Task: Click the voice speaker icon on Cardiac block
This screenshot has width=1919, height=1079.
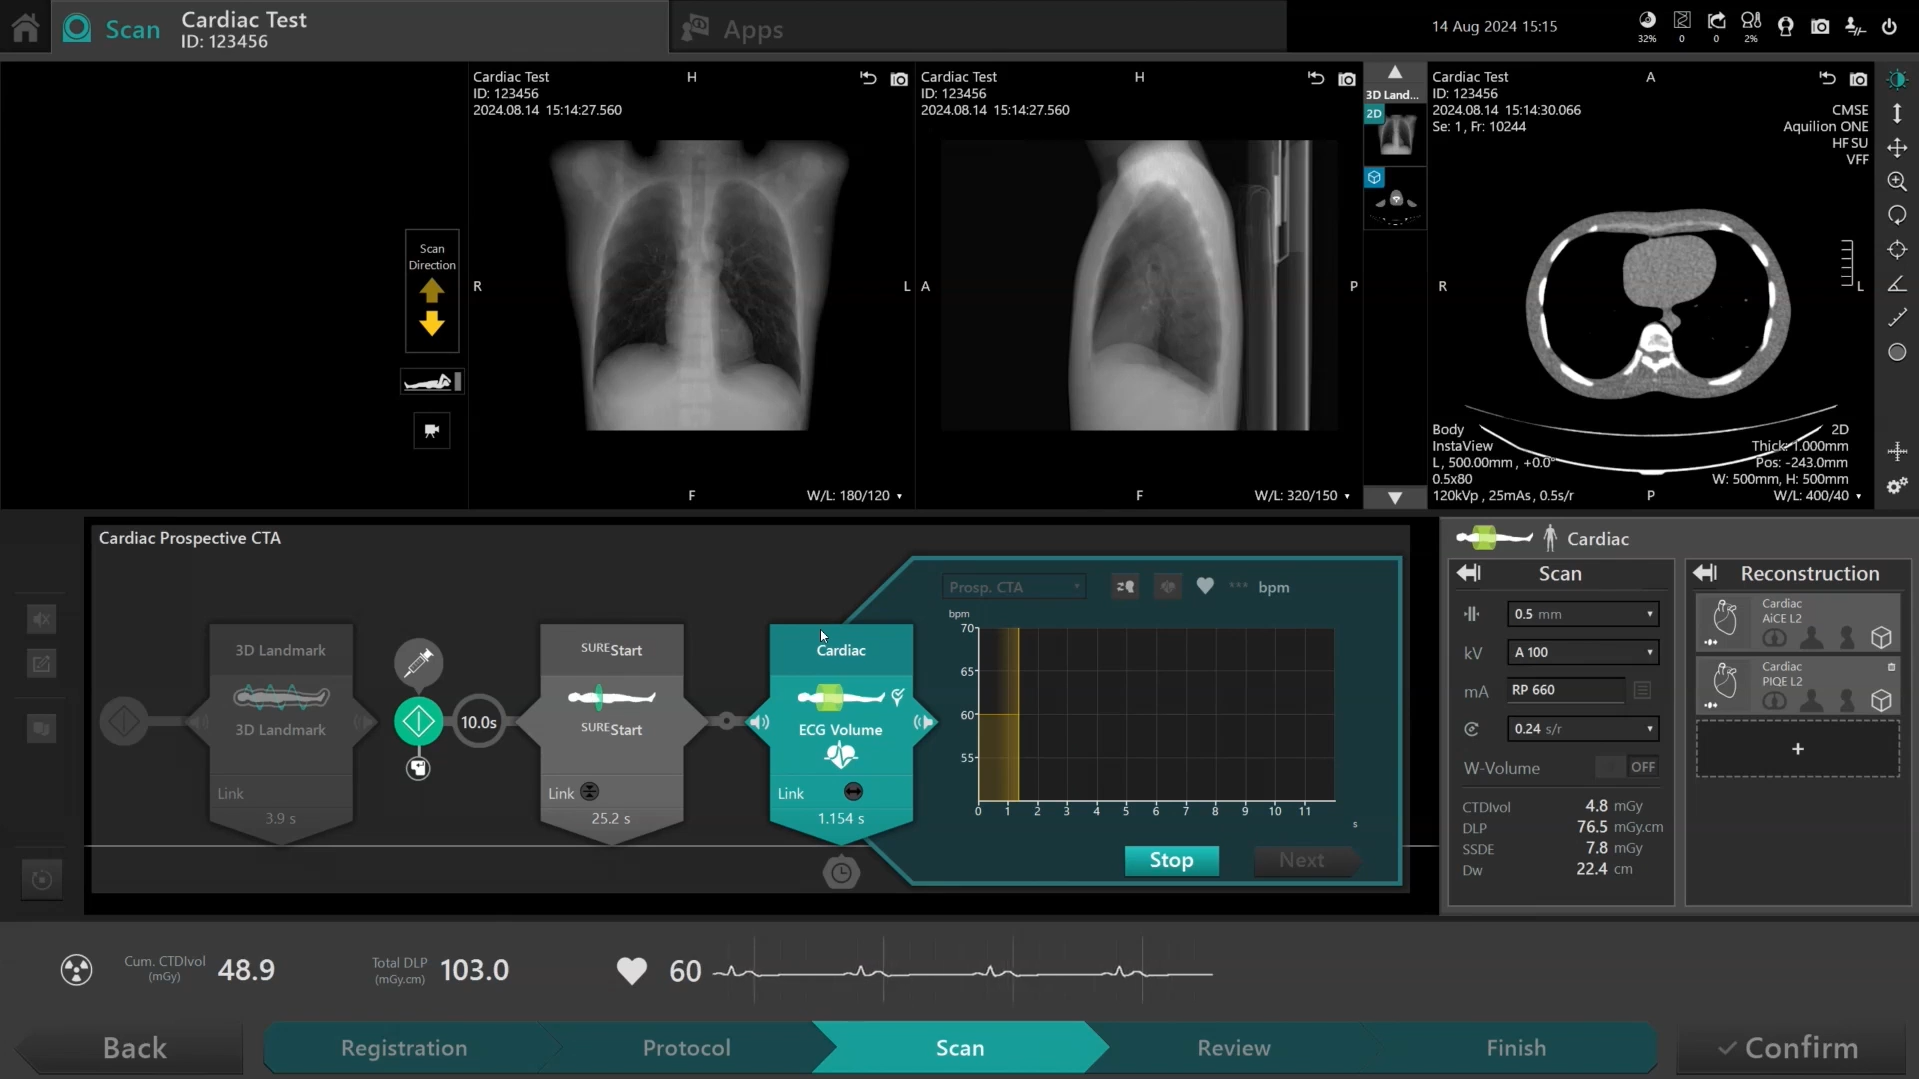Action: 760,722
